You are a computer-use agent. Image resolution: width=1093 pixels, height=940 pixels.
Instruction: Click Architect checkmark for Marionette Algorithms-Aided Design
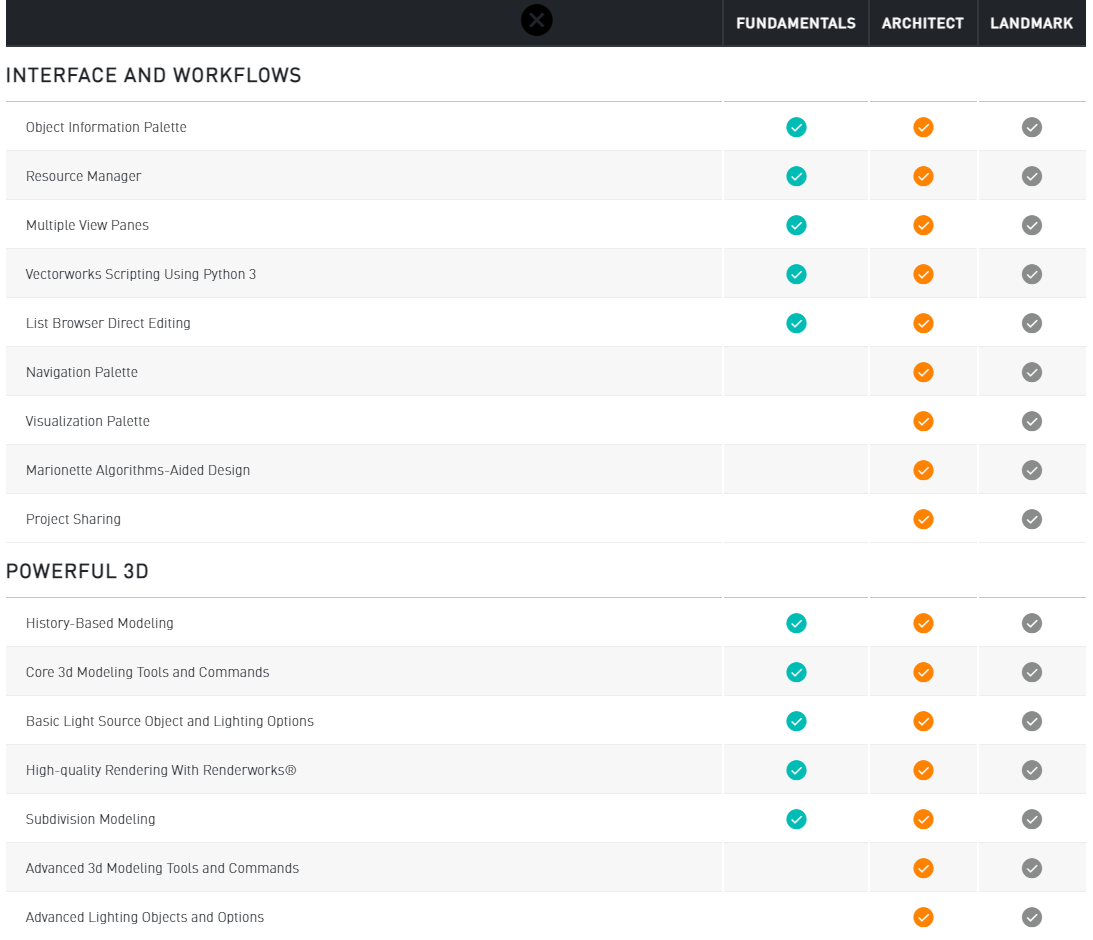(923, 470)
